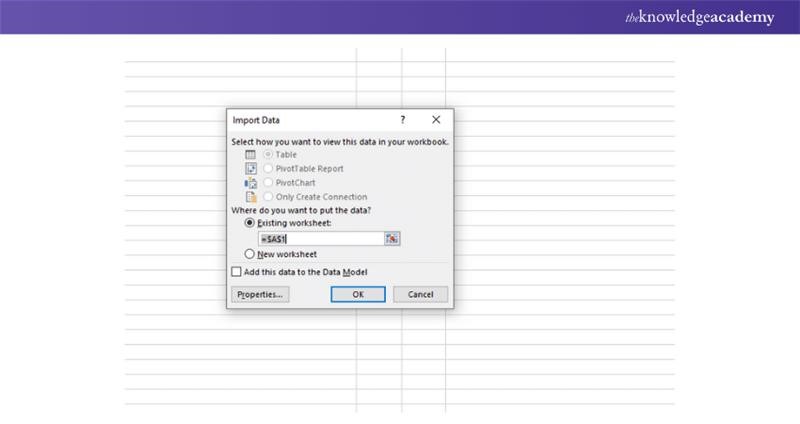This screenshot has height=424, width=800.
Task: Open the Properties dialog button
Action: 260,294
